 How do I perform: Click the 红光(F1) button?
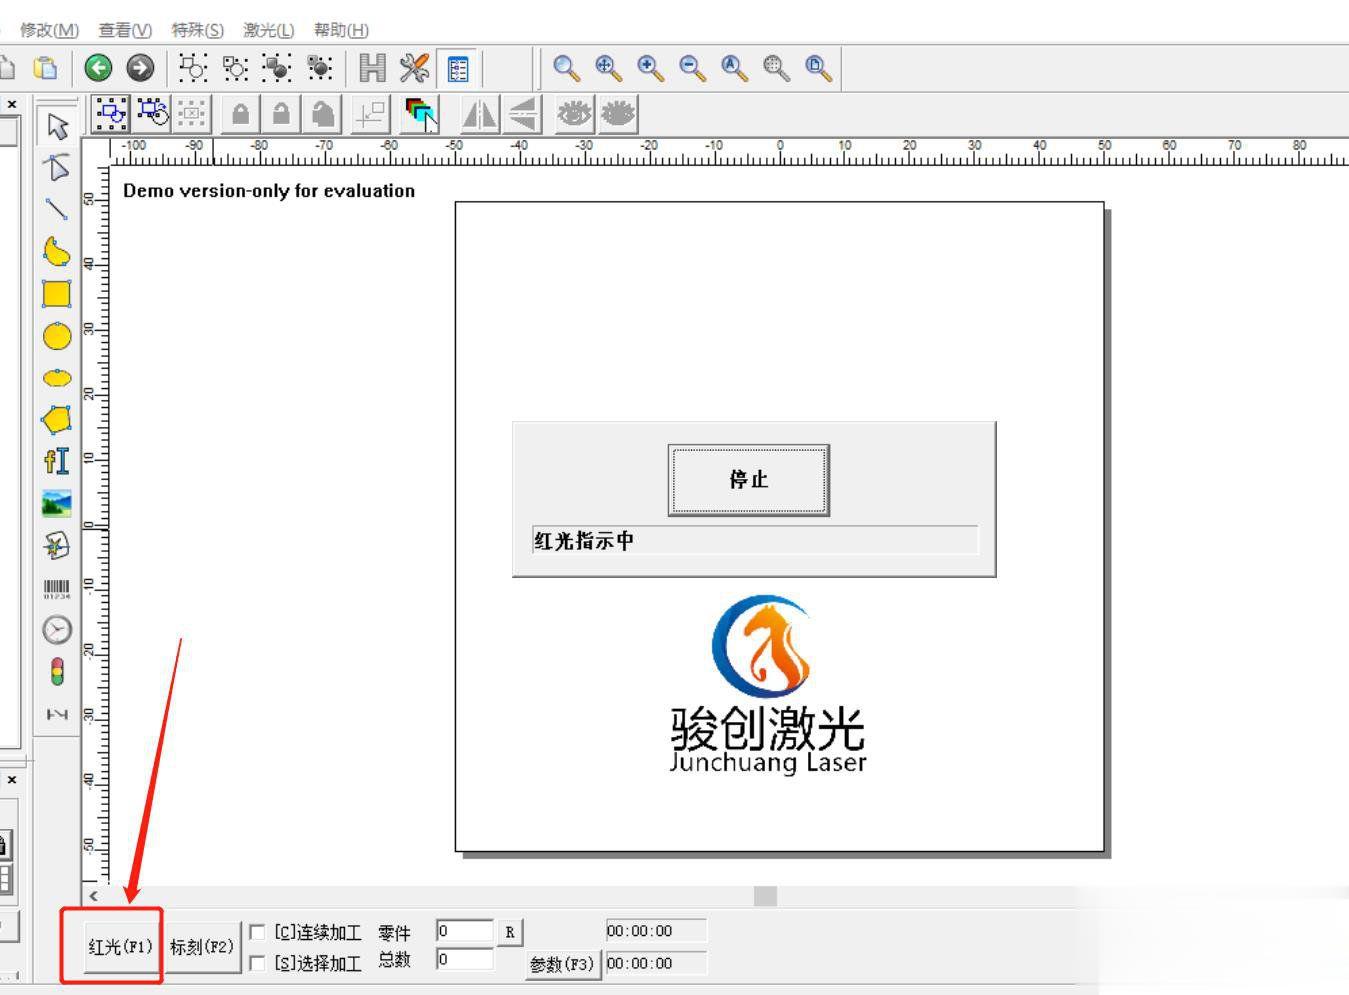click(x=120, y=946)
